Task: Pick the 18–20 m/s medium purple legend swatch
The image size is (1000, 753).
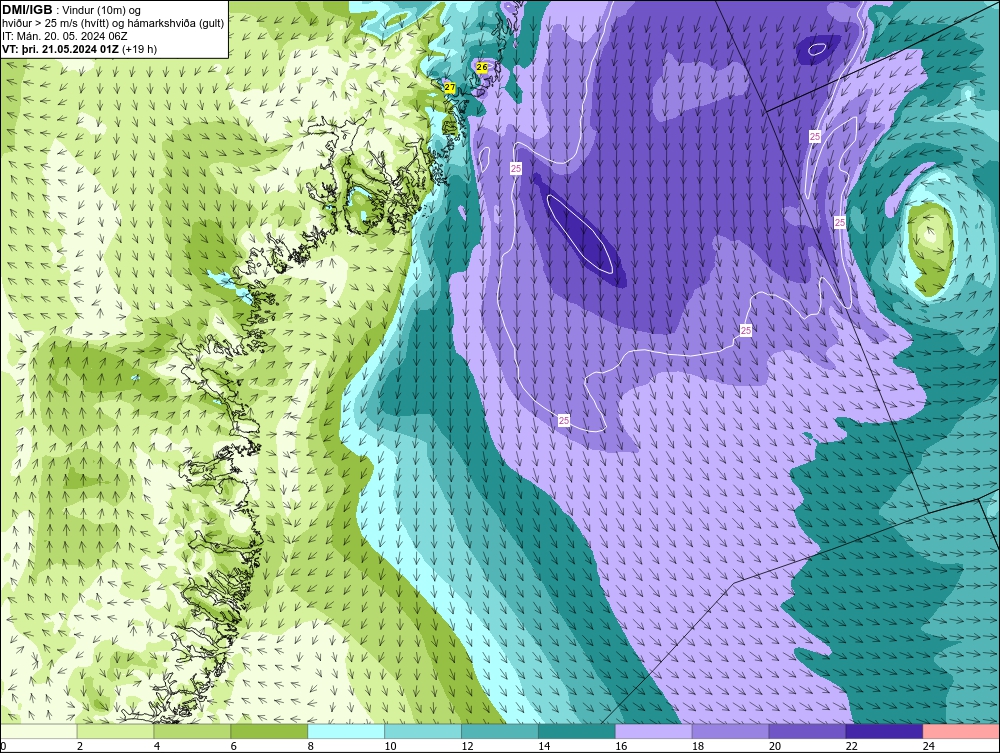Action: pyautogui.click(x=730, y=731)
